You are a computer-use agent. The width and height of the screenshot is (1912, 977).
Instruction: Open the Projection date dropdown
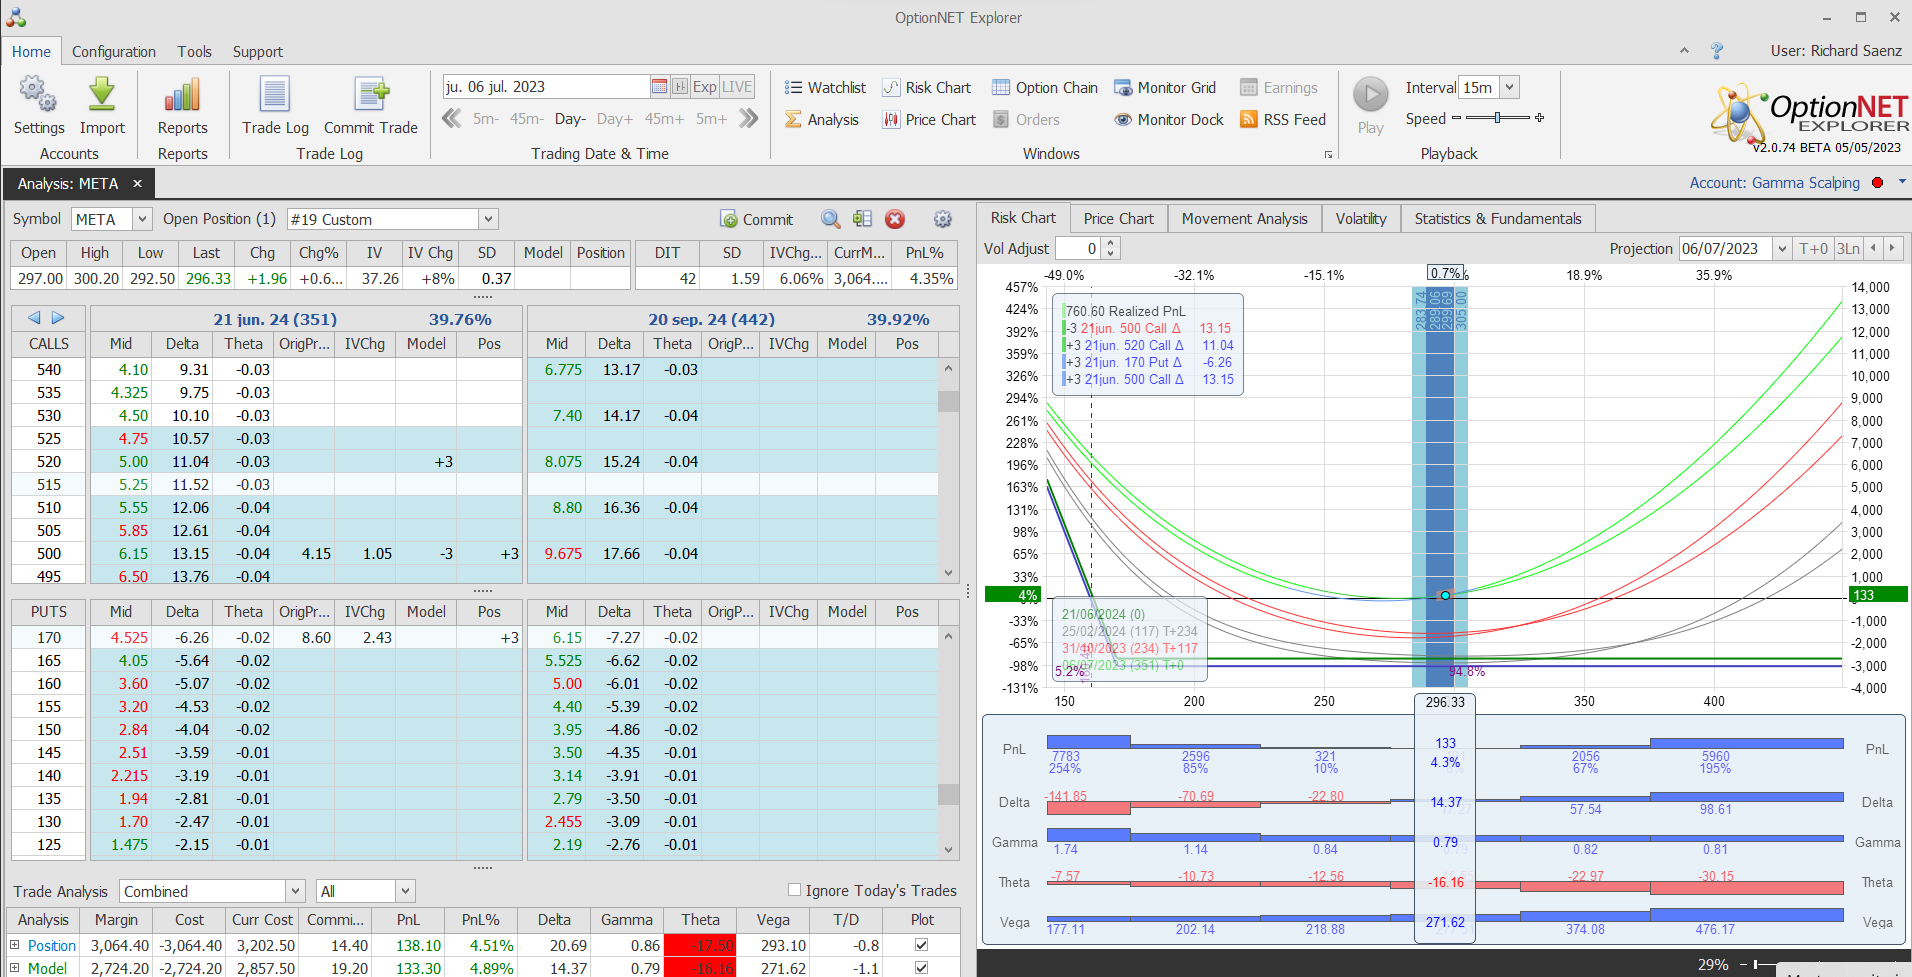tap(1782, 249)
